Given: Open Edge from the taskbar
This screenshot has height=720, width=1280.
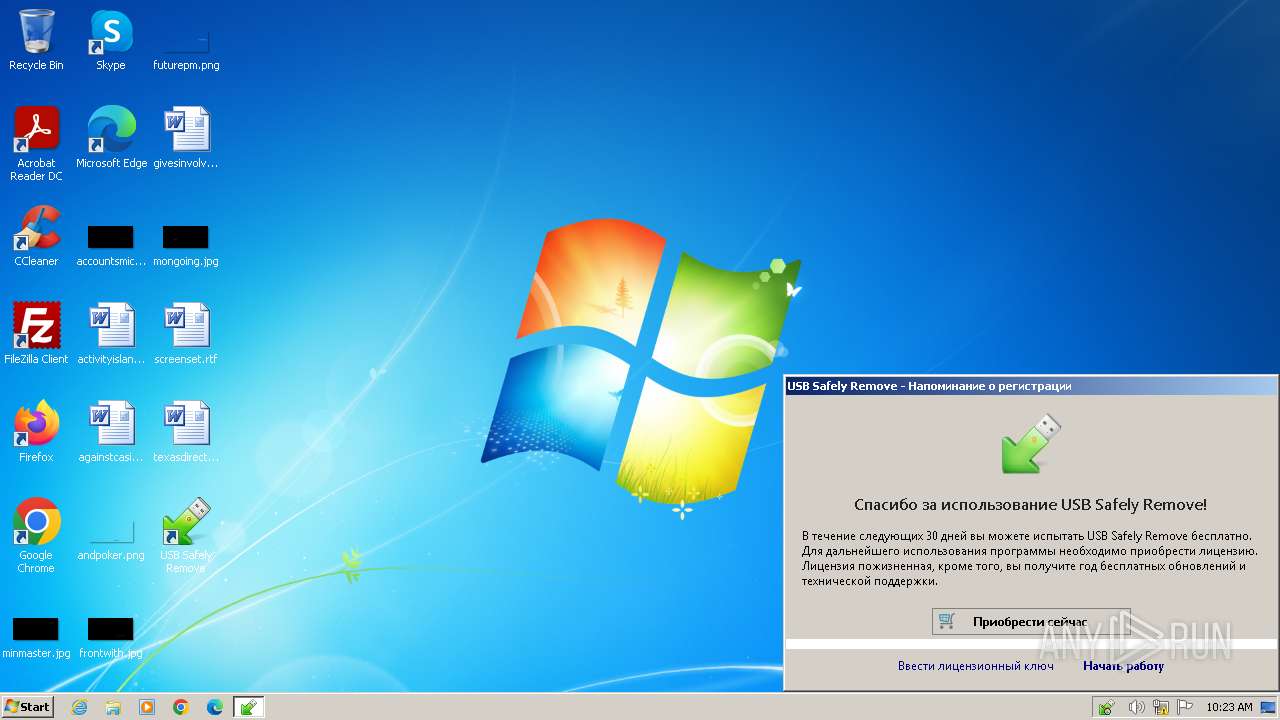Looking at the screenshot, I should click(215, 707).
